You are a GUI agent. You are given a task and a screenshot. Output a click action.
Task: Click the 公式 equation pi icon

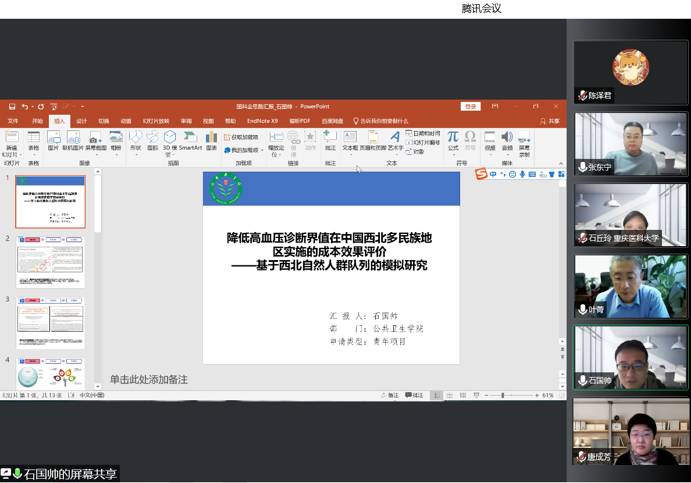[453, 140]
